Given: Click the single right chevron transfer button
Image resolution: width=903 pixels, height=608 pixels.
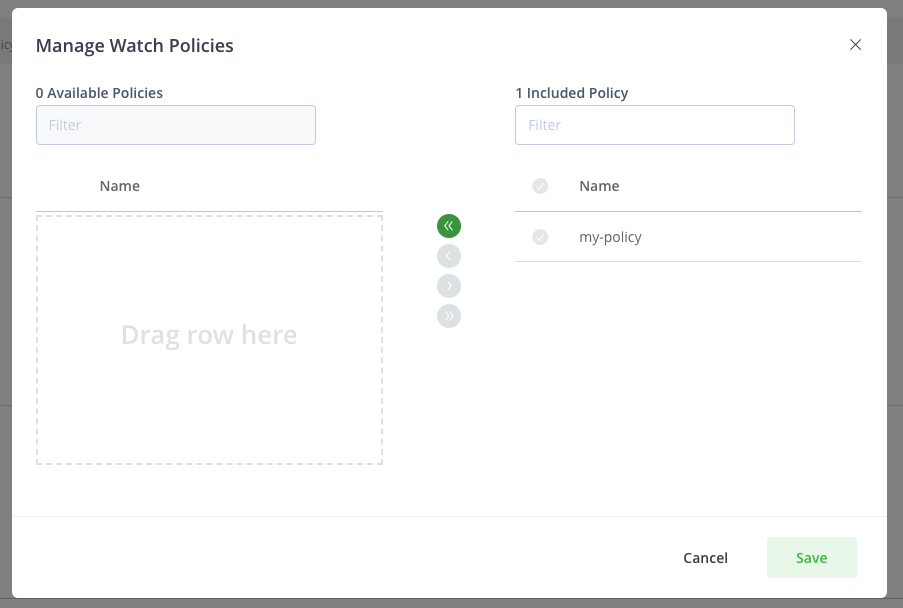Looking at the screenshot, I should tap(449, 286).
